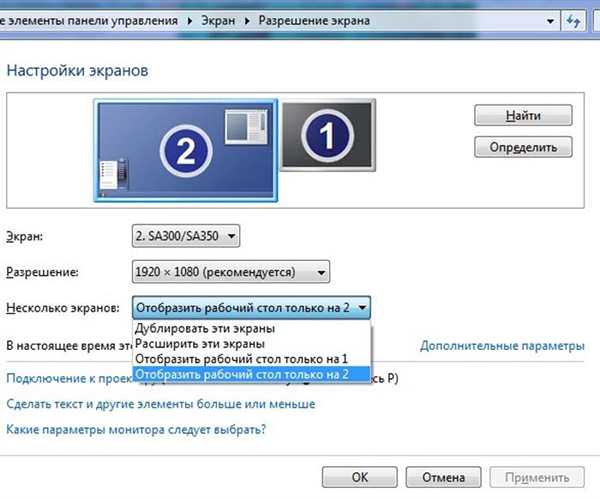
Task: Select monitor 1 display thumbnail
Action: click(328, 135)
